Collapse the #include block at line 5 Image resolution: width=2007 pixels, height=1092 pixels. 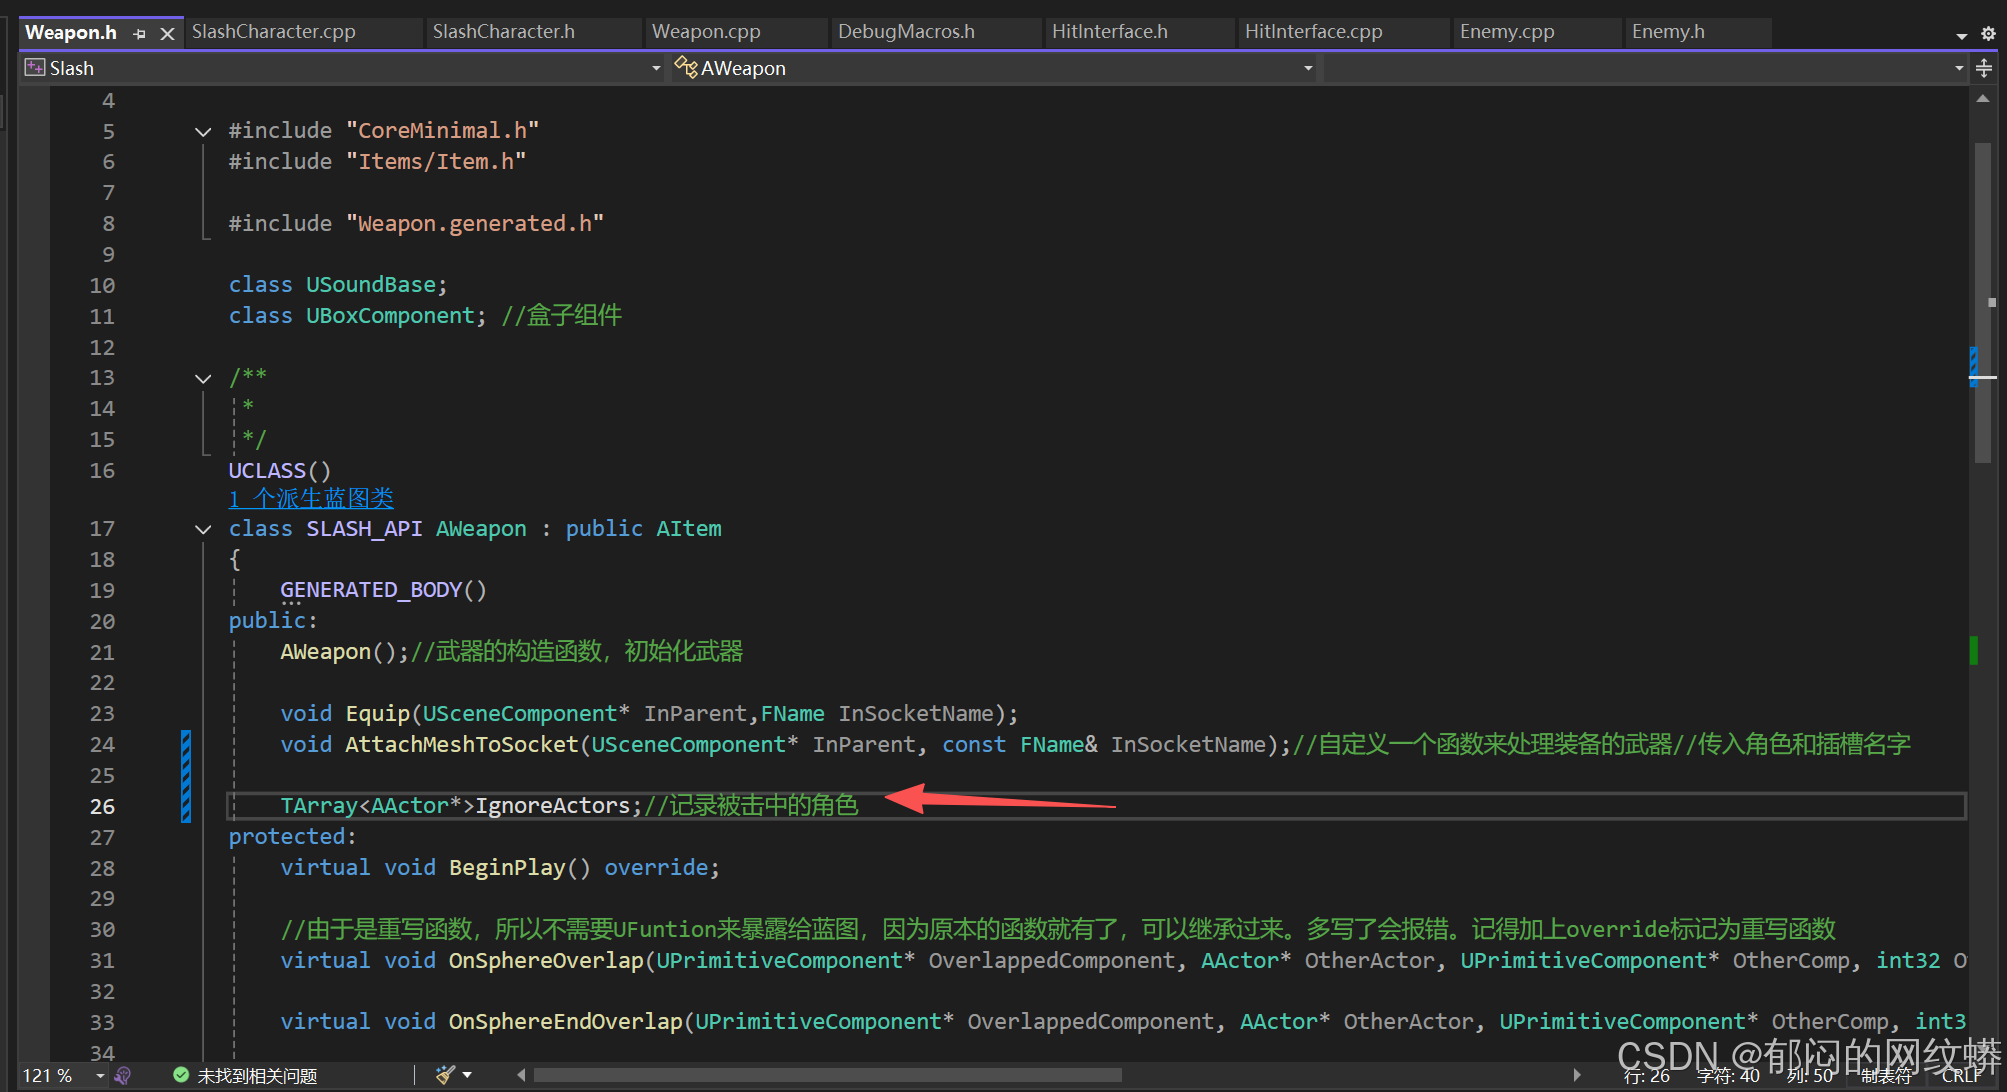click(203, 132)
